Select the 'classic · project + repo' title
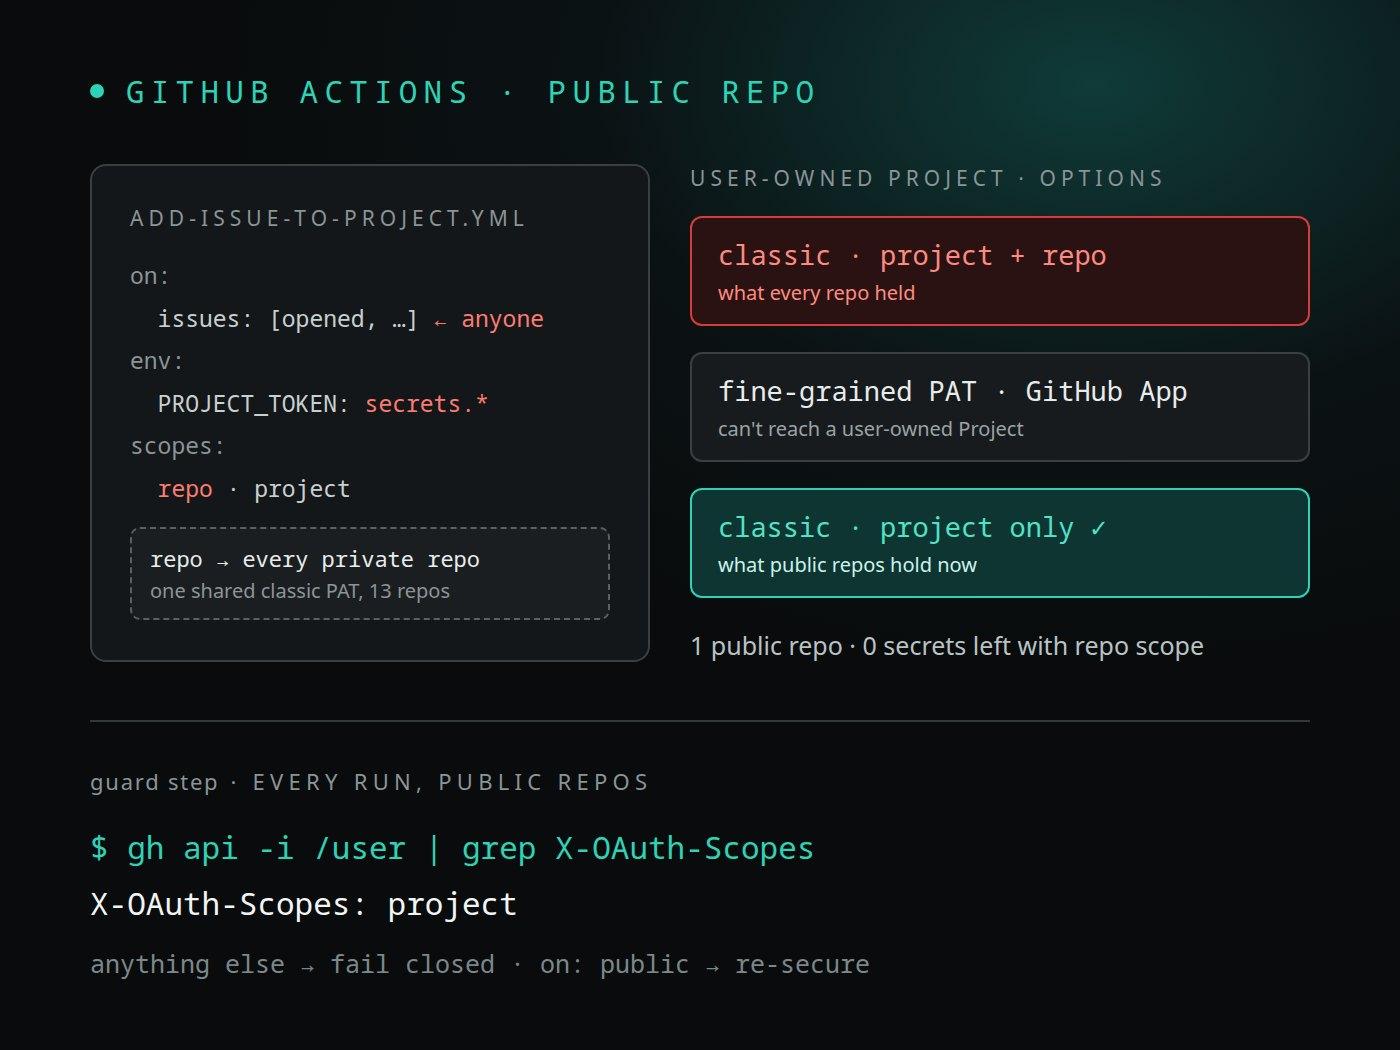 [x=912, y=256]
